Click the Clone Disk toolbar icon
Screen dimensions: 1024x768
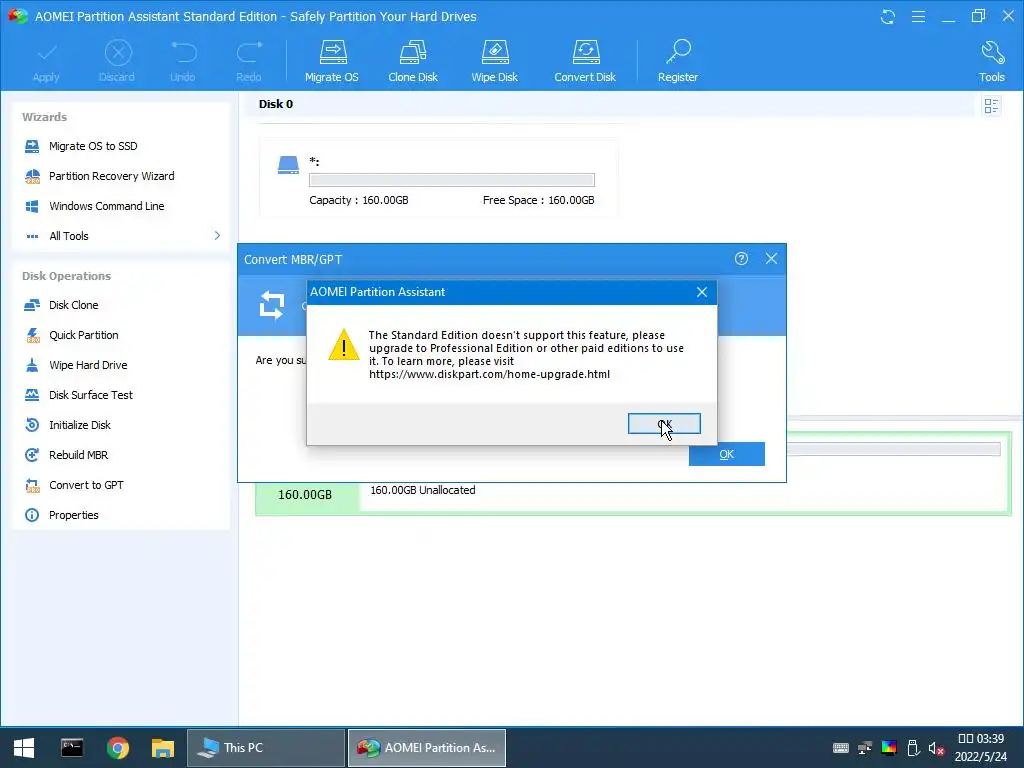point(413,61)
